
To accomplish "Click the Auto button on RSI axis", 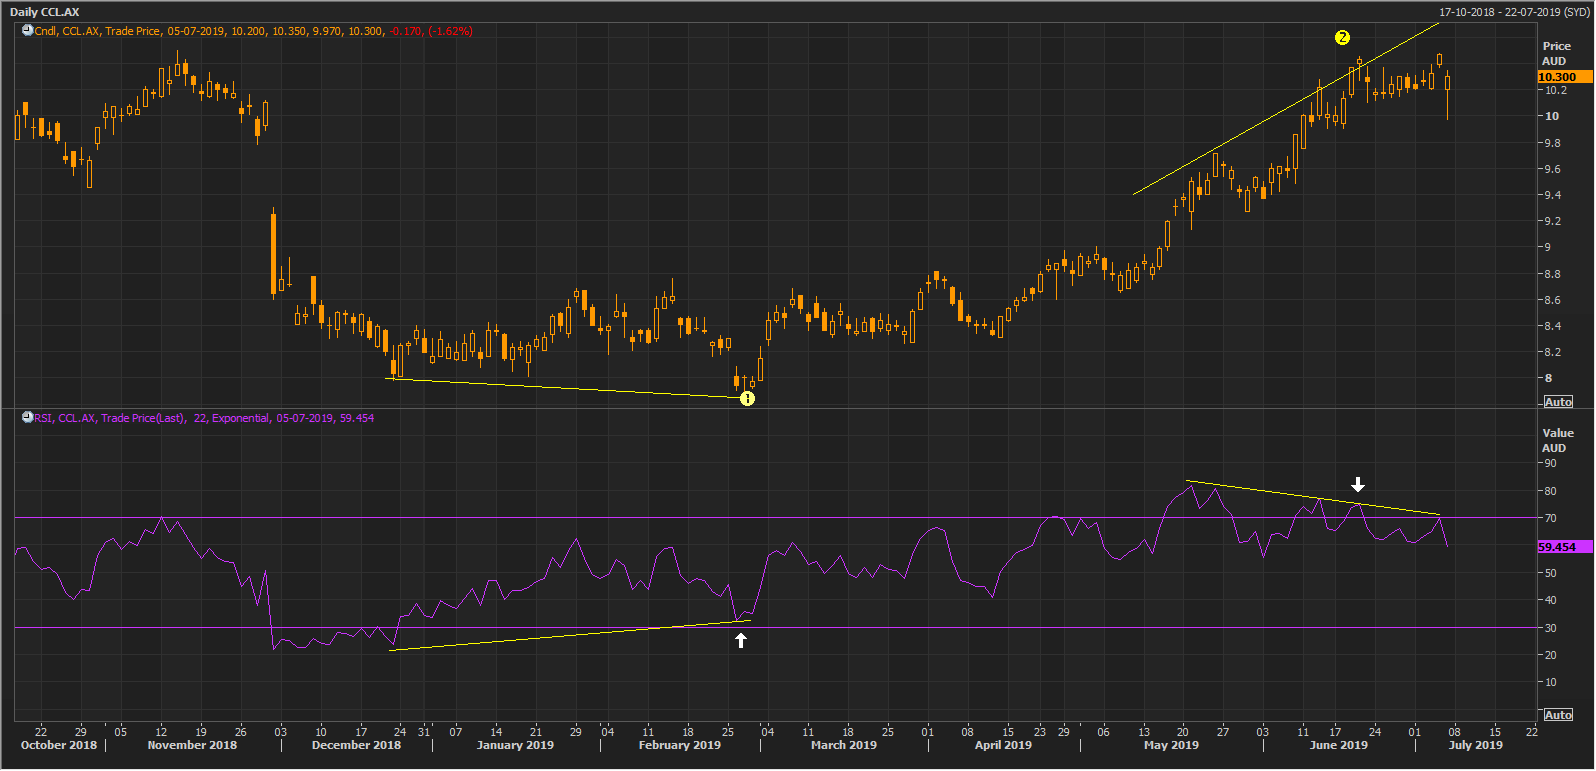I will (1558, 715).
